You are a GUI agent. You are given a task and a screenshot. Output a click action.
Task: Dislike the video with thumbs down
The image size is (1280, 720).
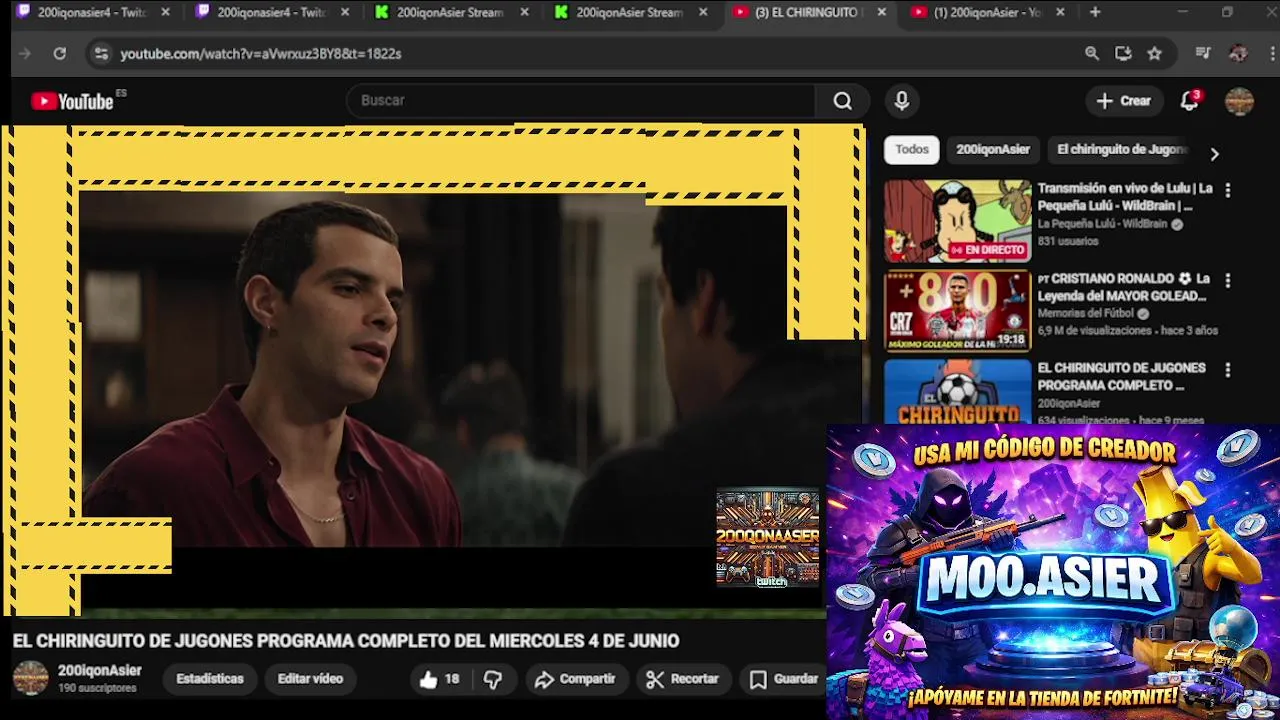(x=493, y=680)
